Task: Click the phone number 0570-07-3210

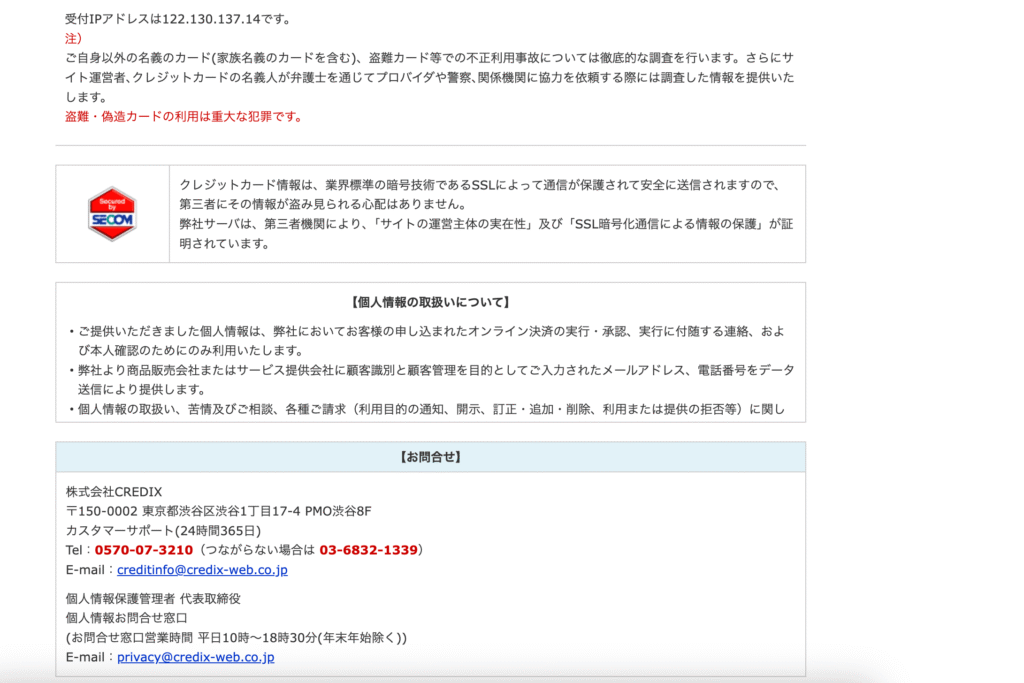Action: (144, 550)
